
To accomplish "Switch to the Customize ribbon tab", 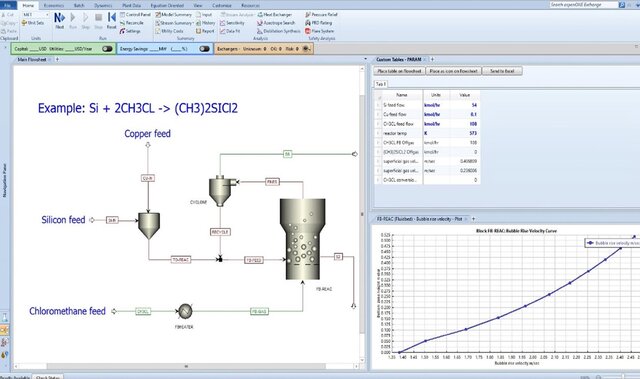I will (x=222, y=5).
